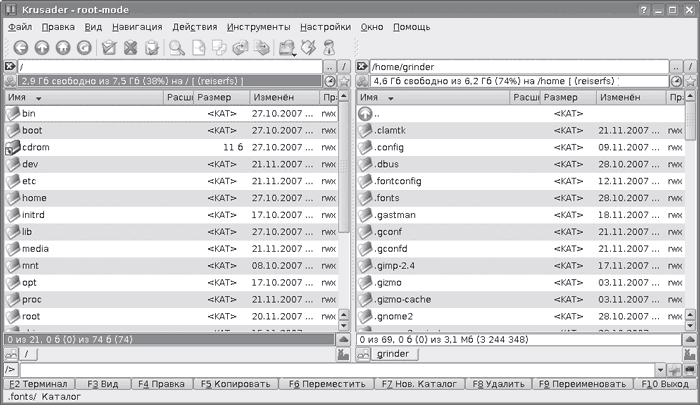
Task: Clear the left panel path field
Action: point(10,66)
